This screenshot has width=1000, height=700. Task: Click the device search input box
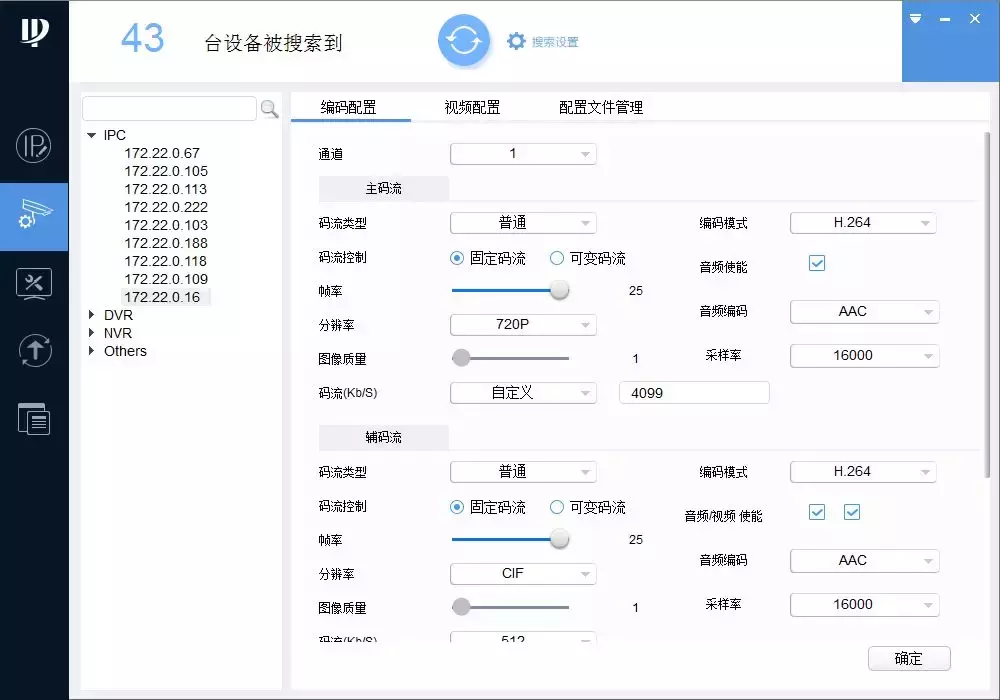[170, 108]
